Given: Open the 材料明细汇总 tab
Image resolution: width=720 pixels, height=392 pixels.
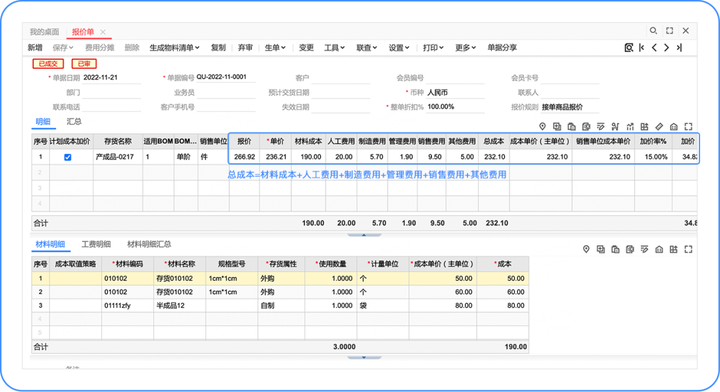Looking at the screenshot, I should point(149,244).
